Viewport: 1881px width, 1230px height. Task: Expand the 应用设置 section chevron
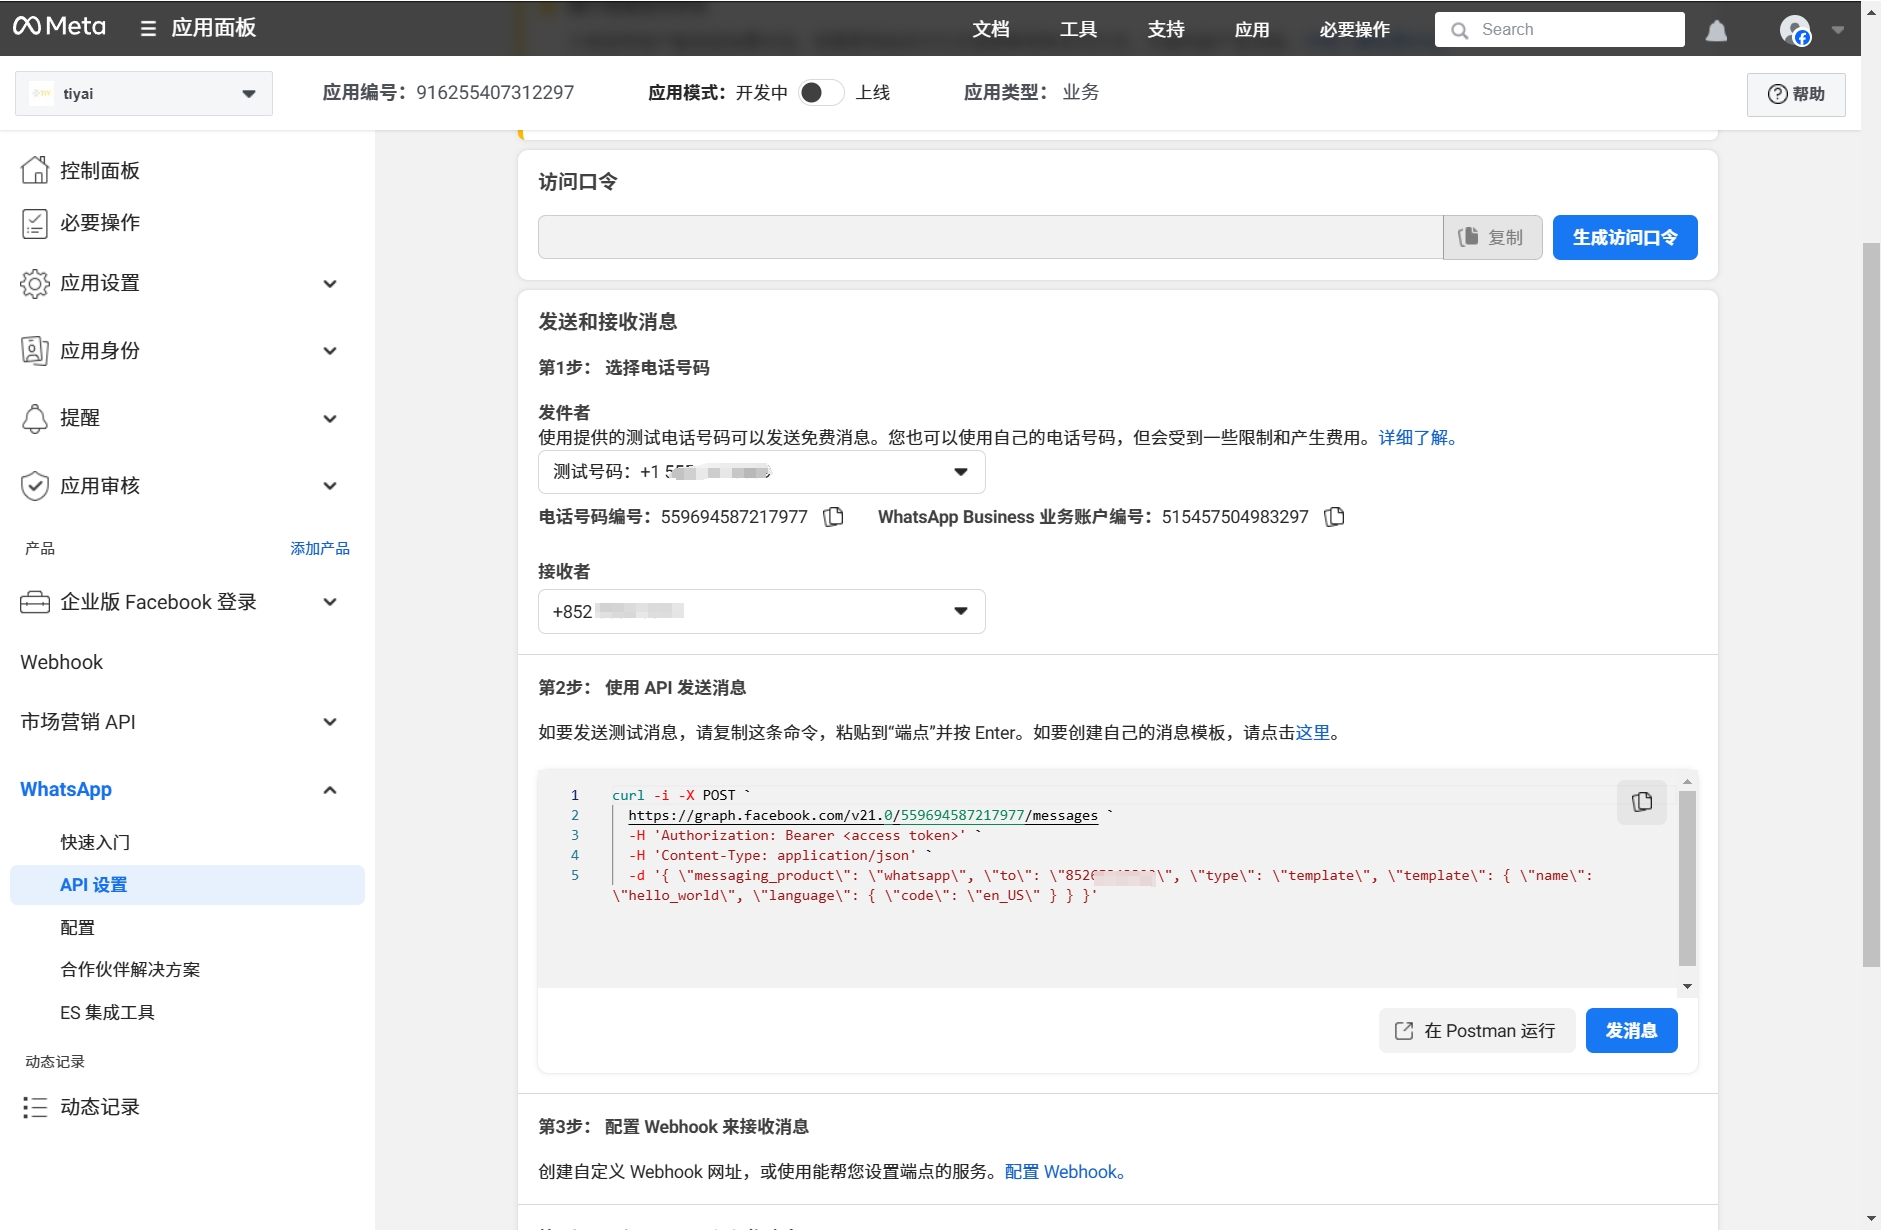pyautogui.click(x=330, y=284)
